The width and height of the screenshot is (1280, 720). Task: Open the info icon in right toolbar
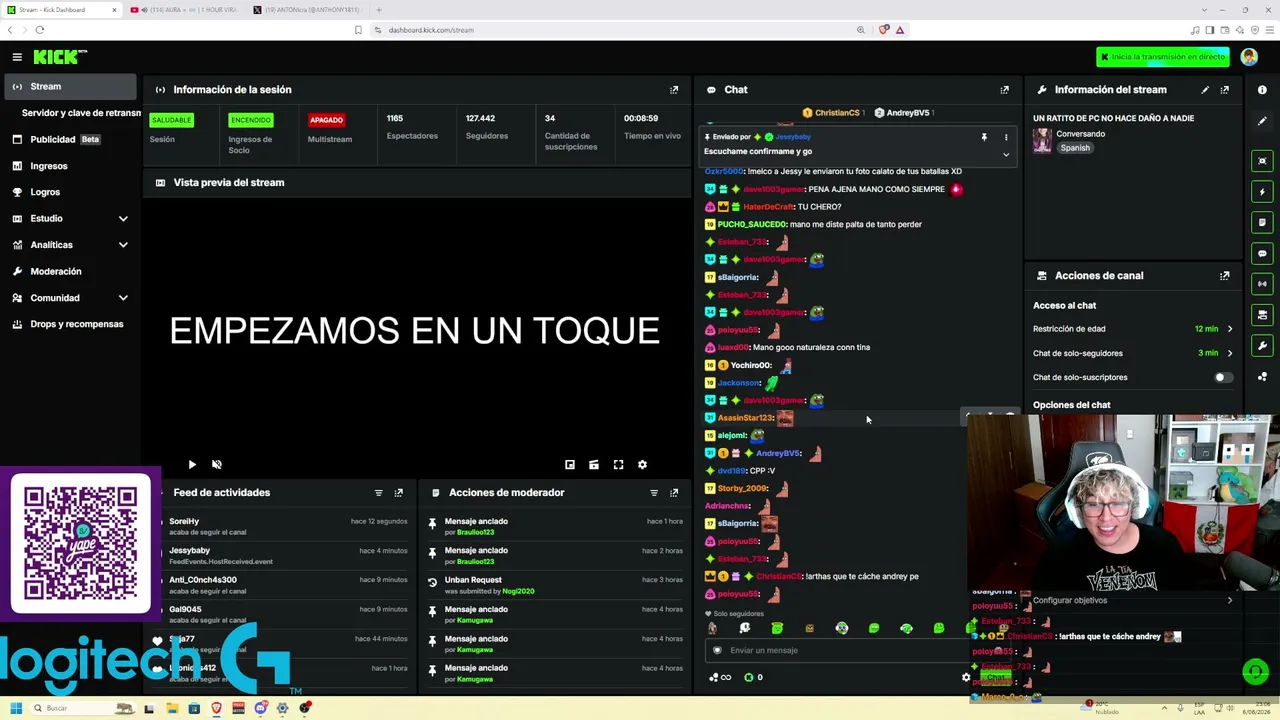tap(1262, 90)
